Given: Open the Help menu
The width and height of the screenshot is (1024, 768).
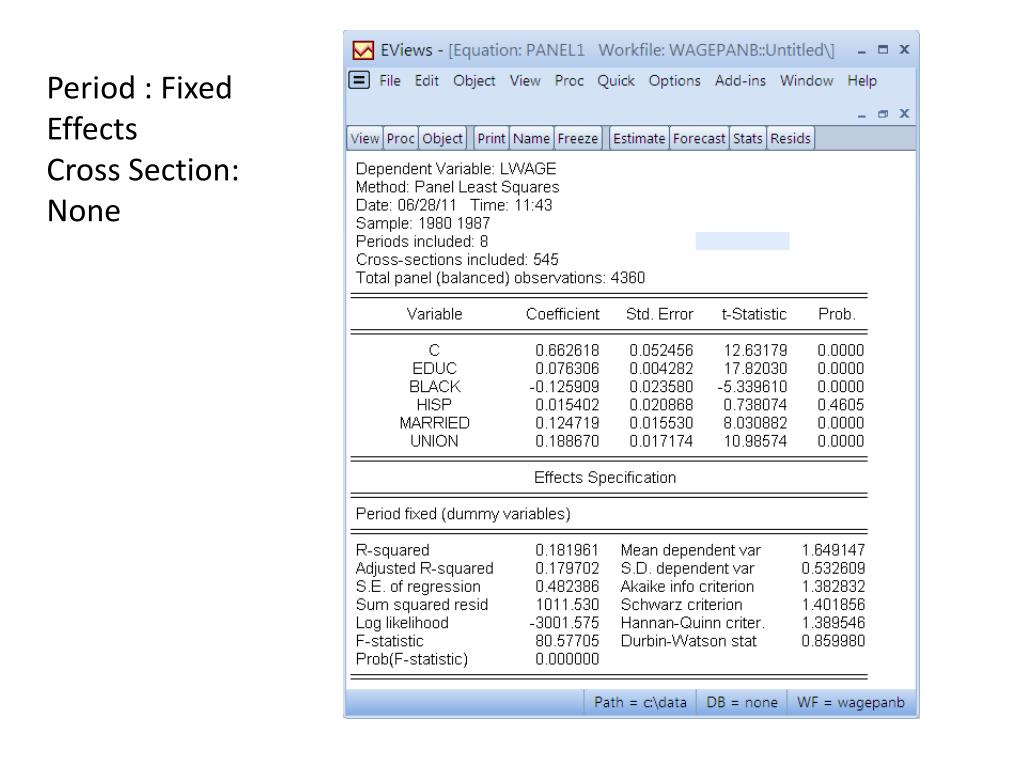Looking at the screenshot, I should click(862, 81).
